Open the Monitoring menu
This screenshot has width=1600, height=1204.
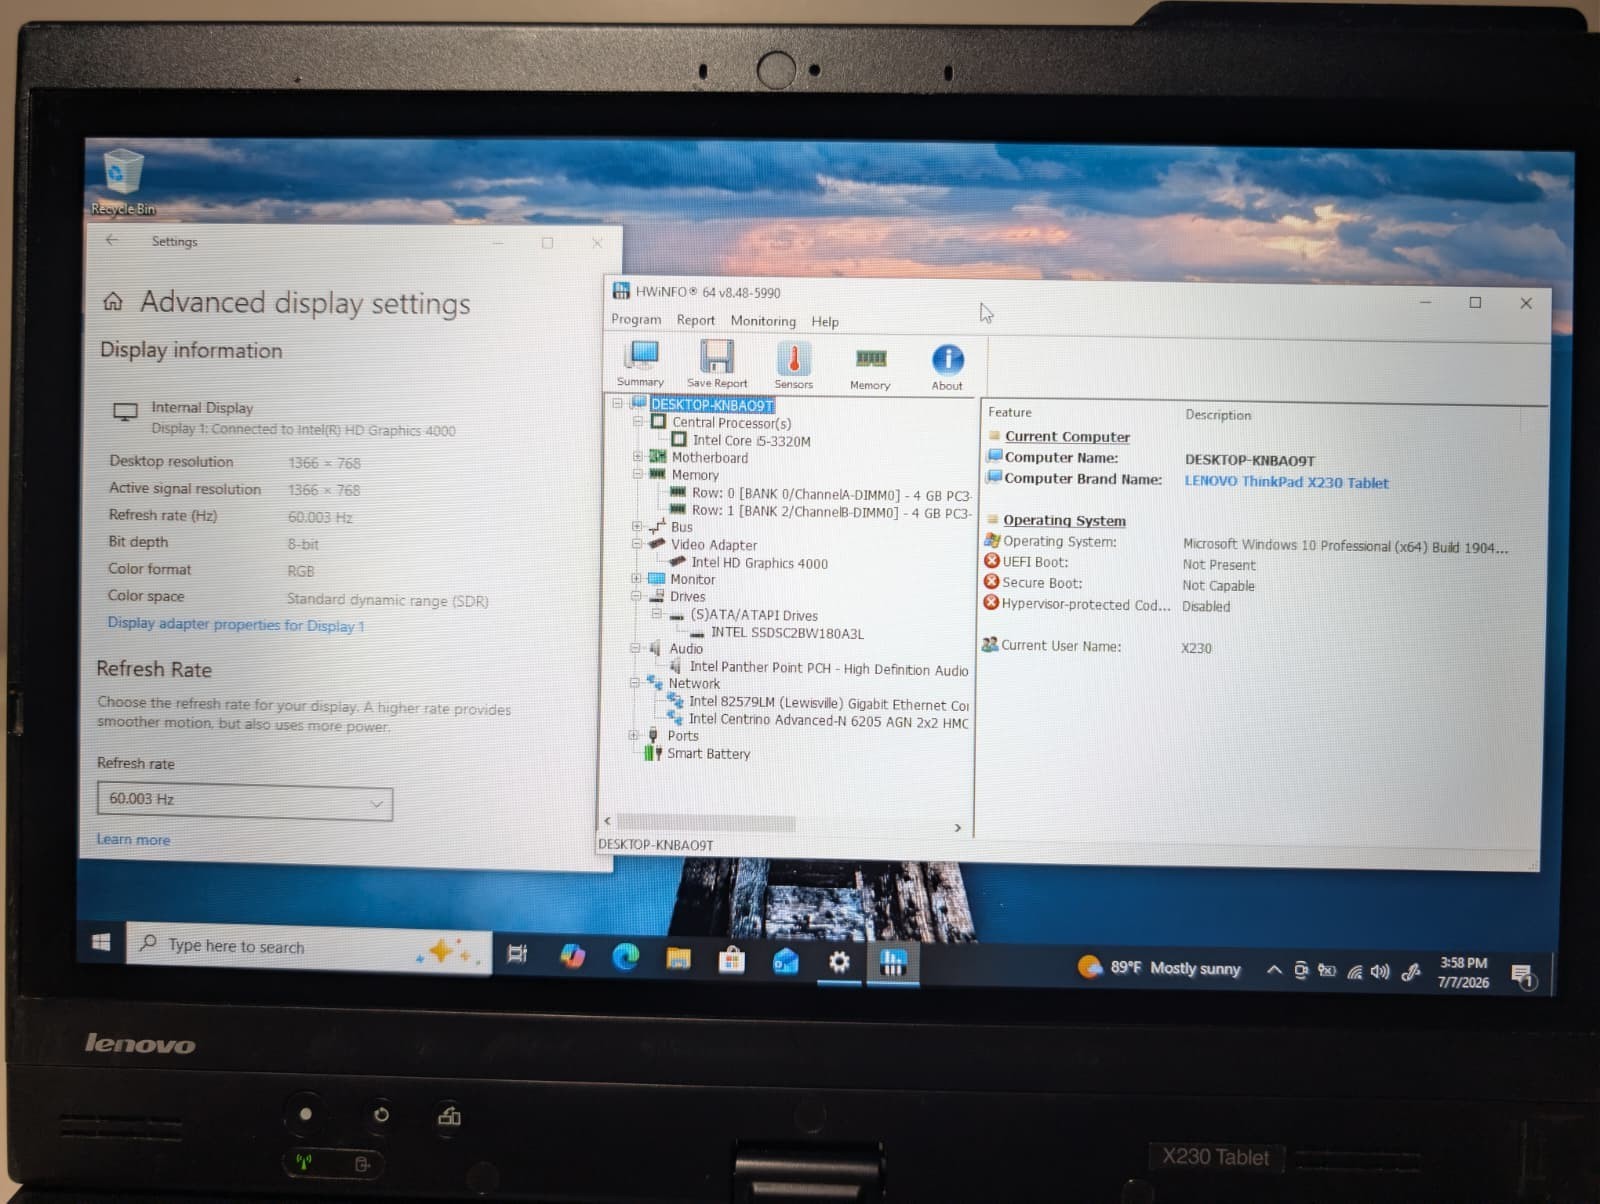(x=763, y=321)
